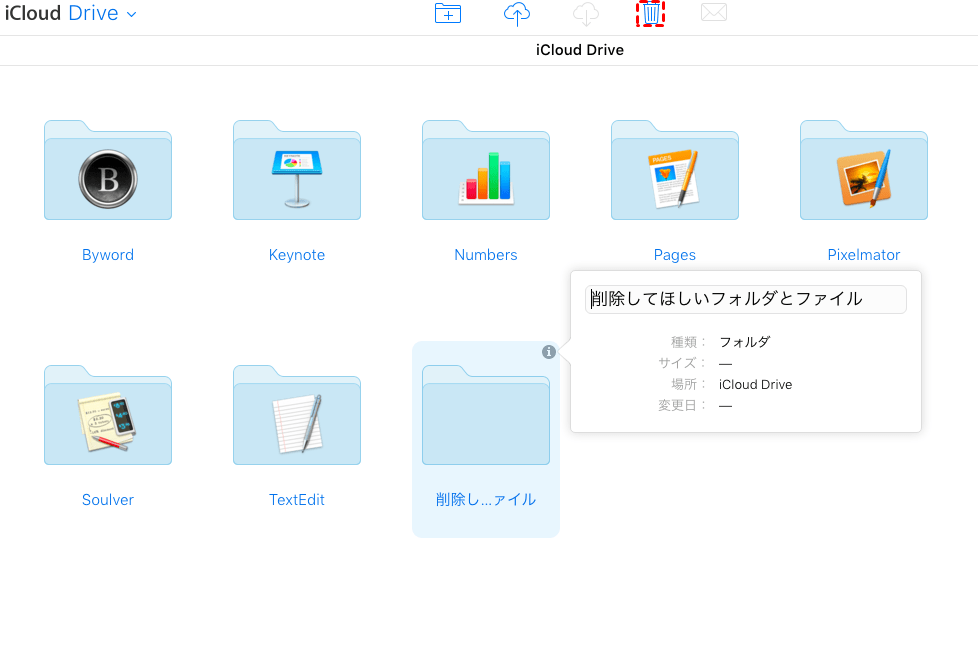Click the Numbers folder name label
This screenshot has height=663, width=978.
coord(486,255)
